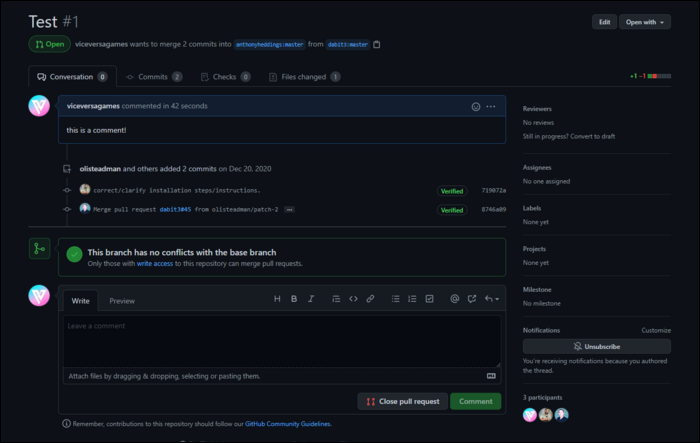Screen dimensions: 700x443
Task: Insert a task list checkbox
Action: coord(429,299)
